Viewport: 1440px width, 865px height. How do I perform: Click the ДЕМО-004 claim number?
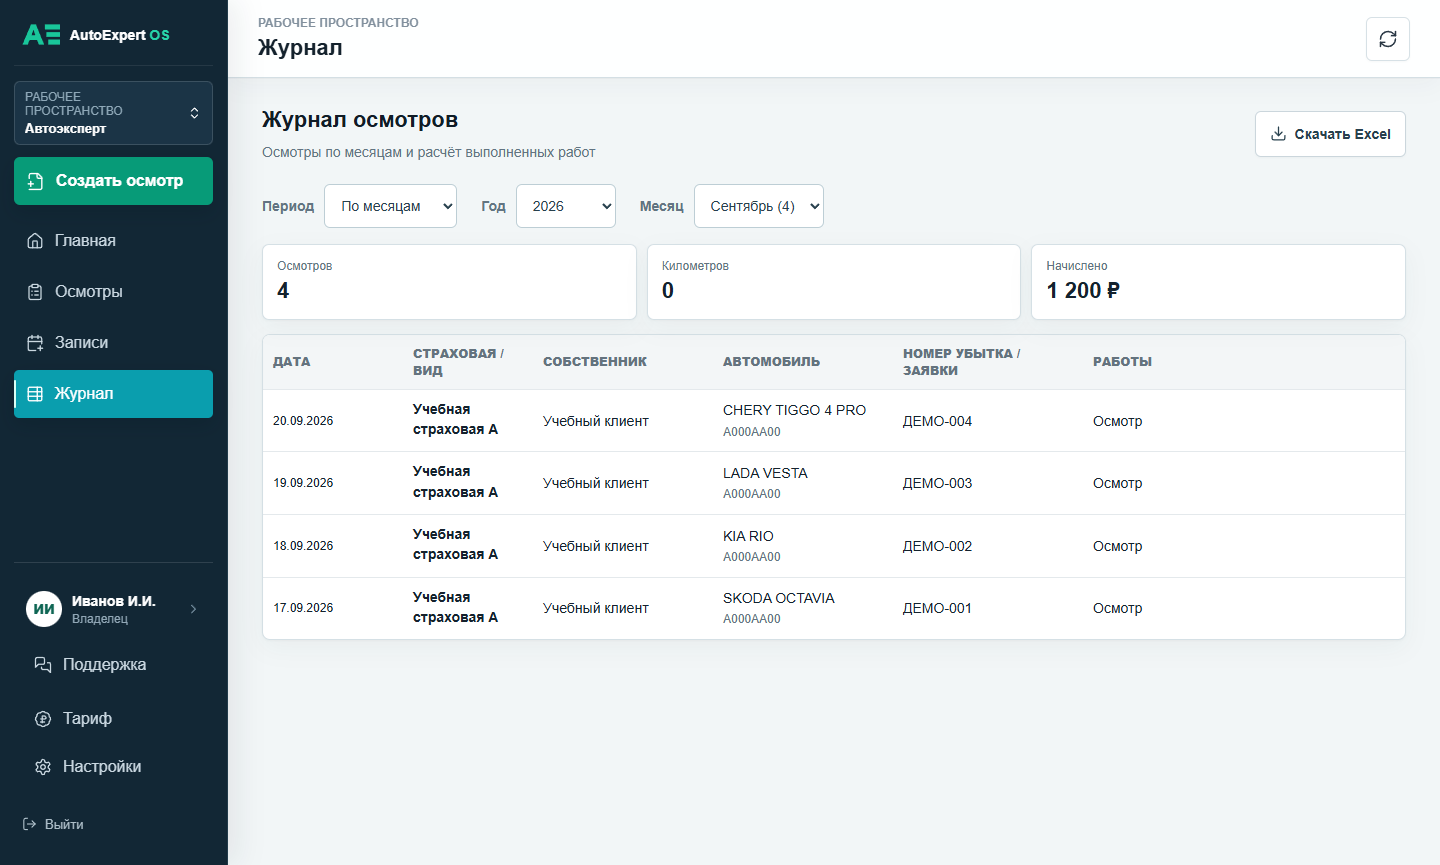(x=937, y=421)
